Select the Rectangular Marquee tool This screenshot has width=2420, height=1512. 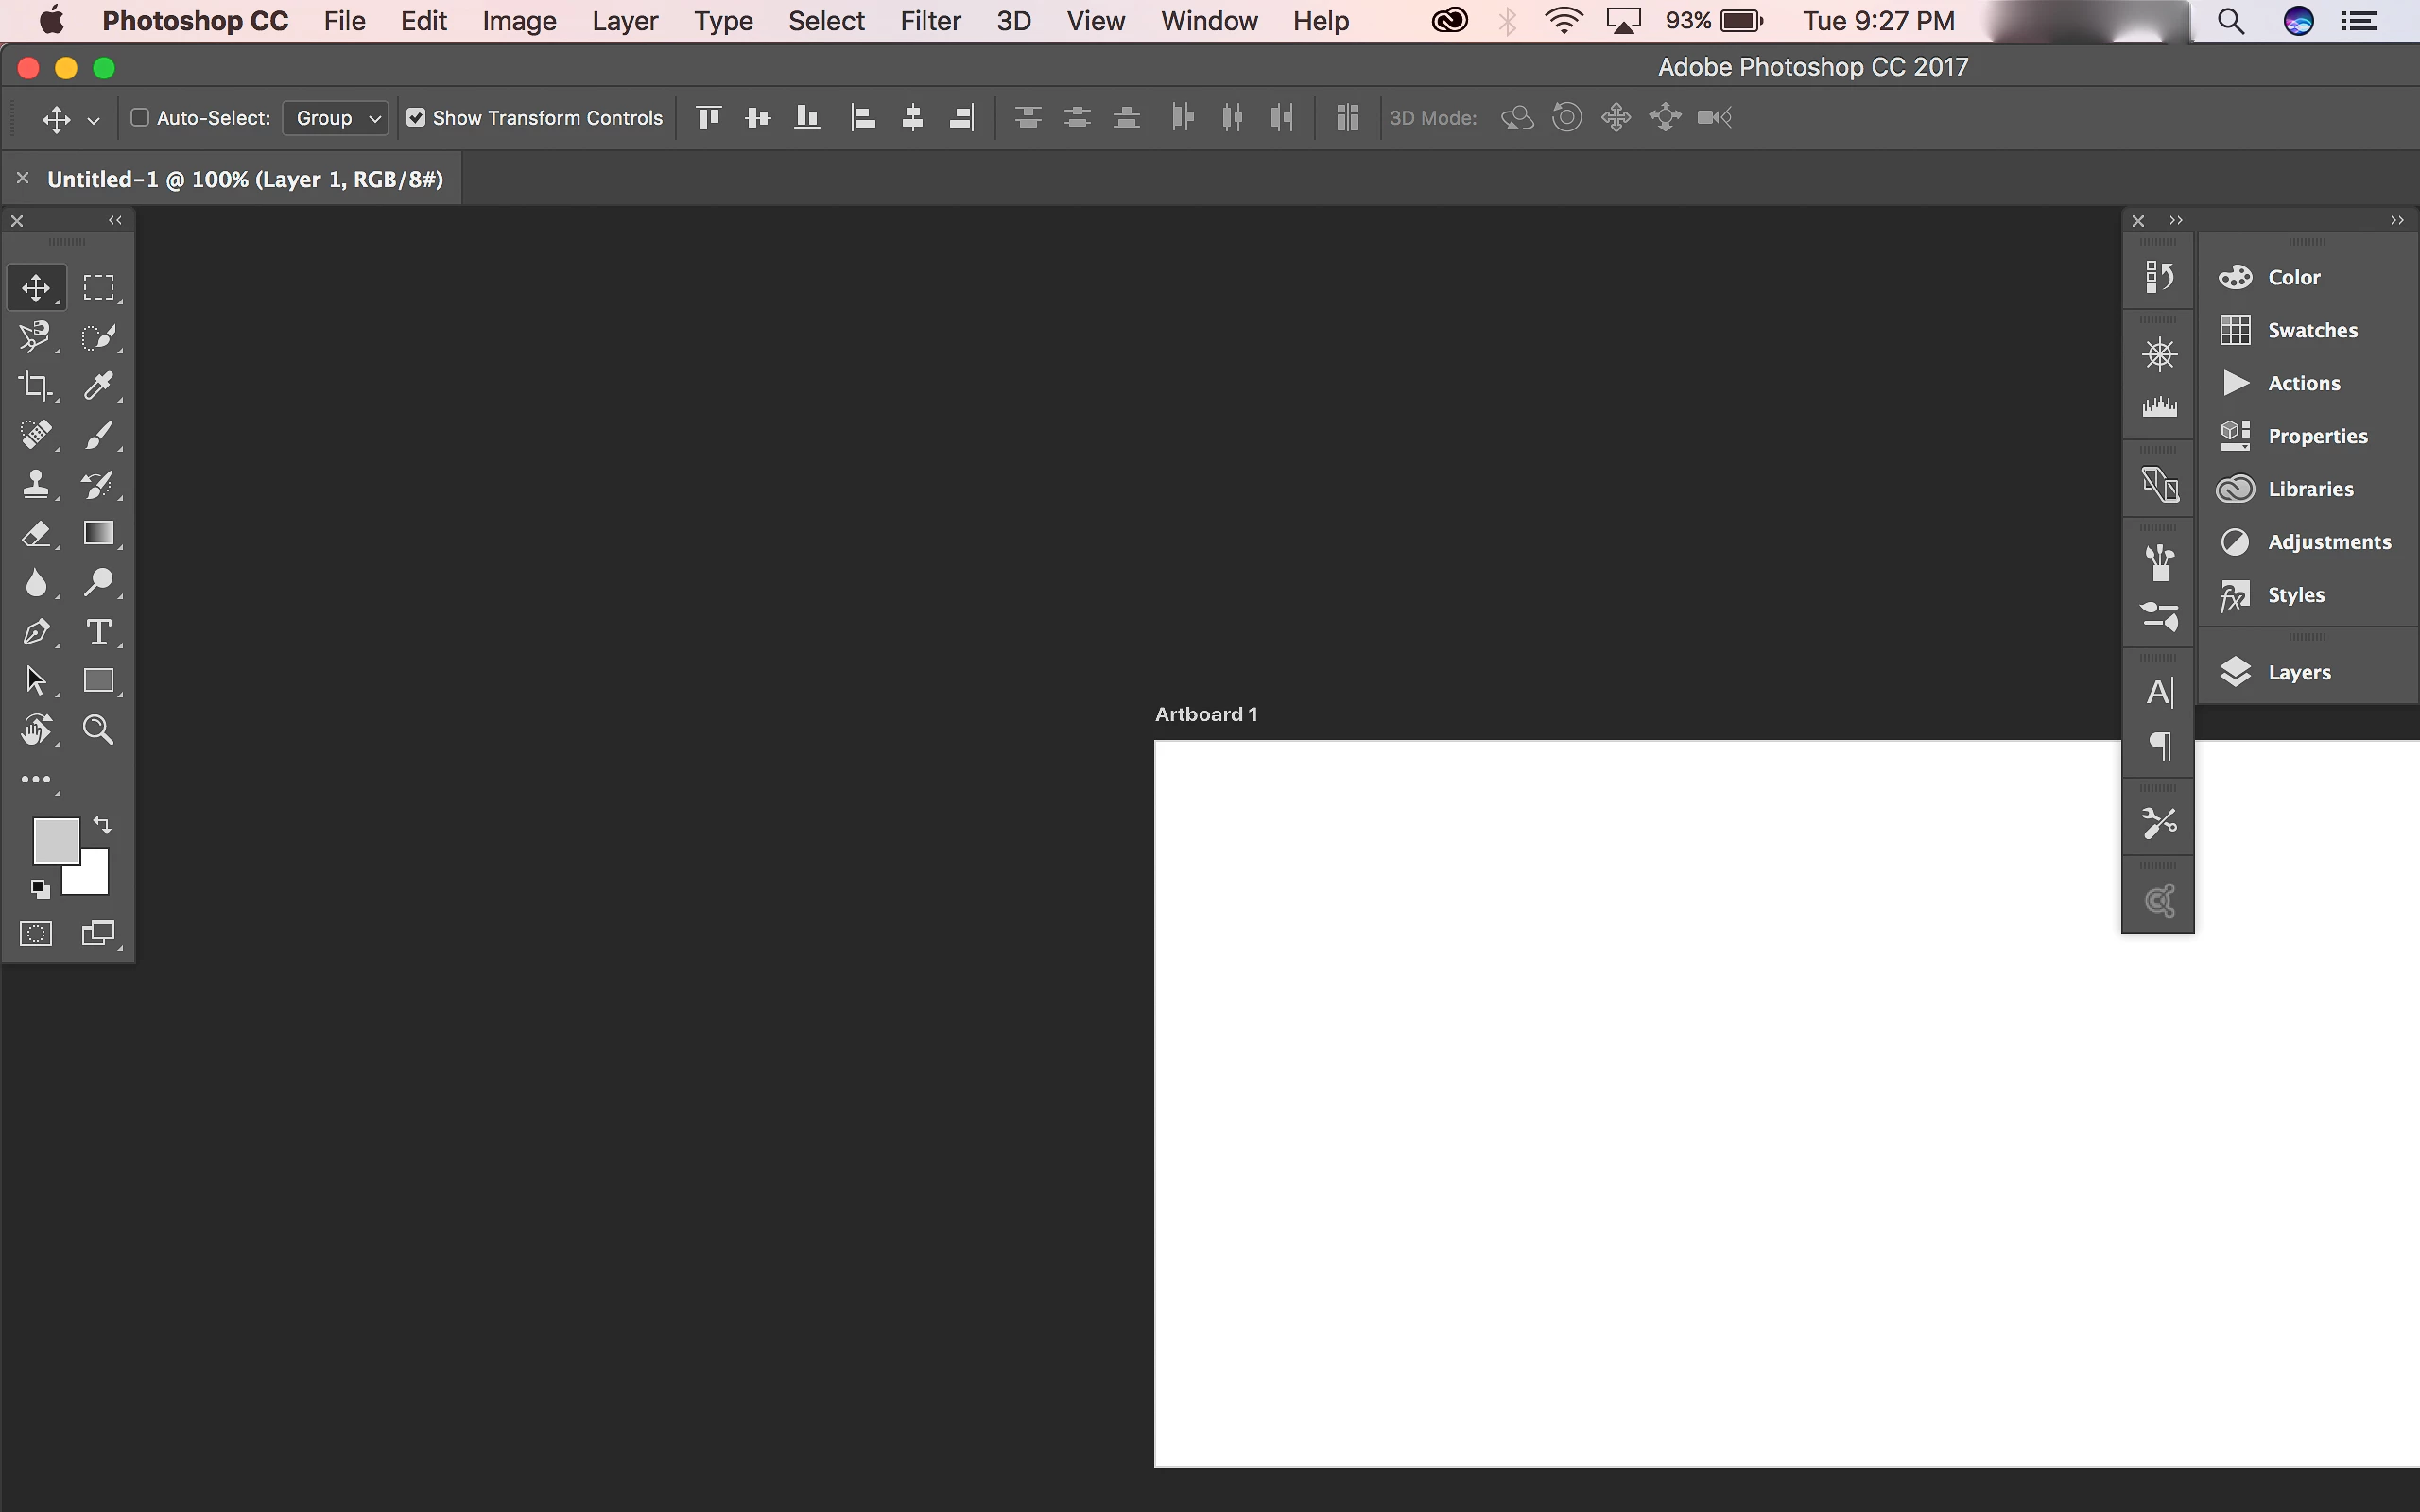98,288
